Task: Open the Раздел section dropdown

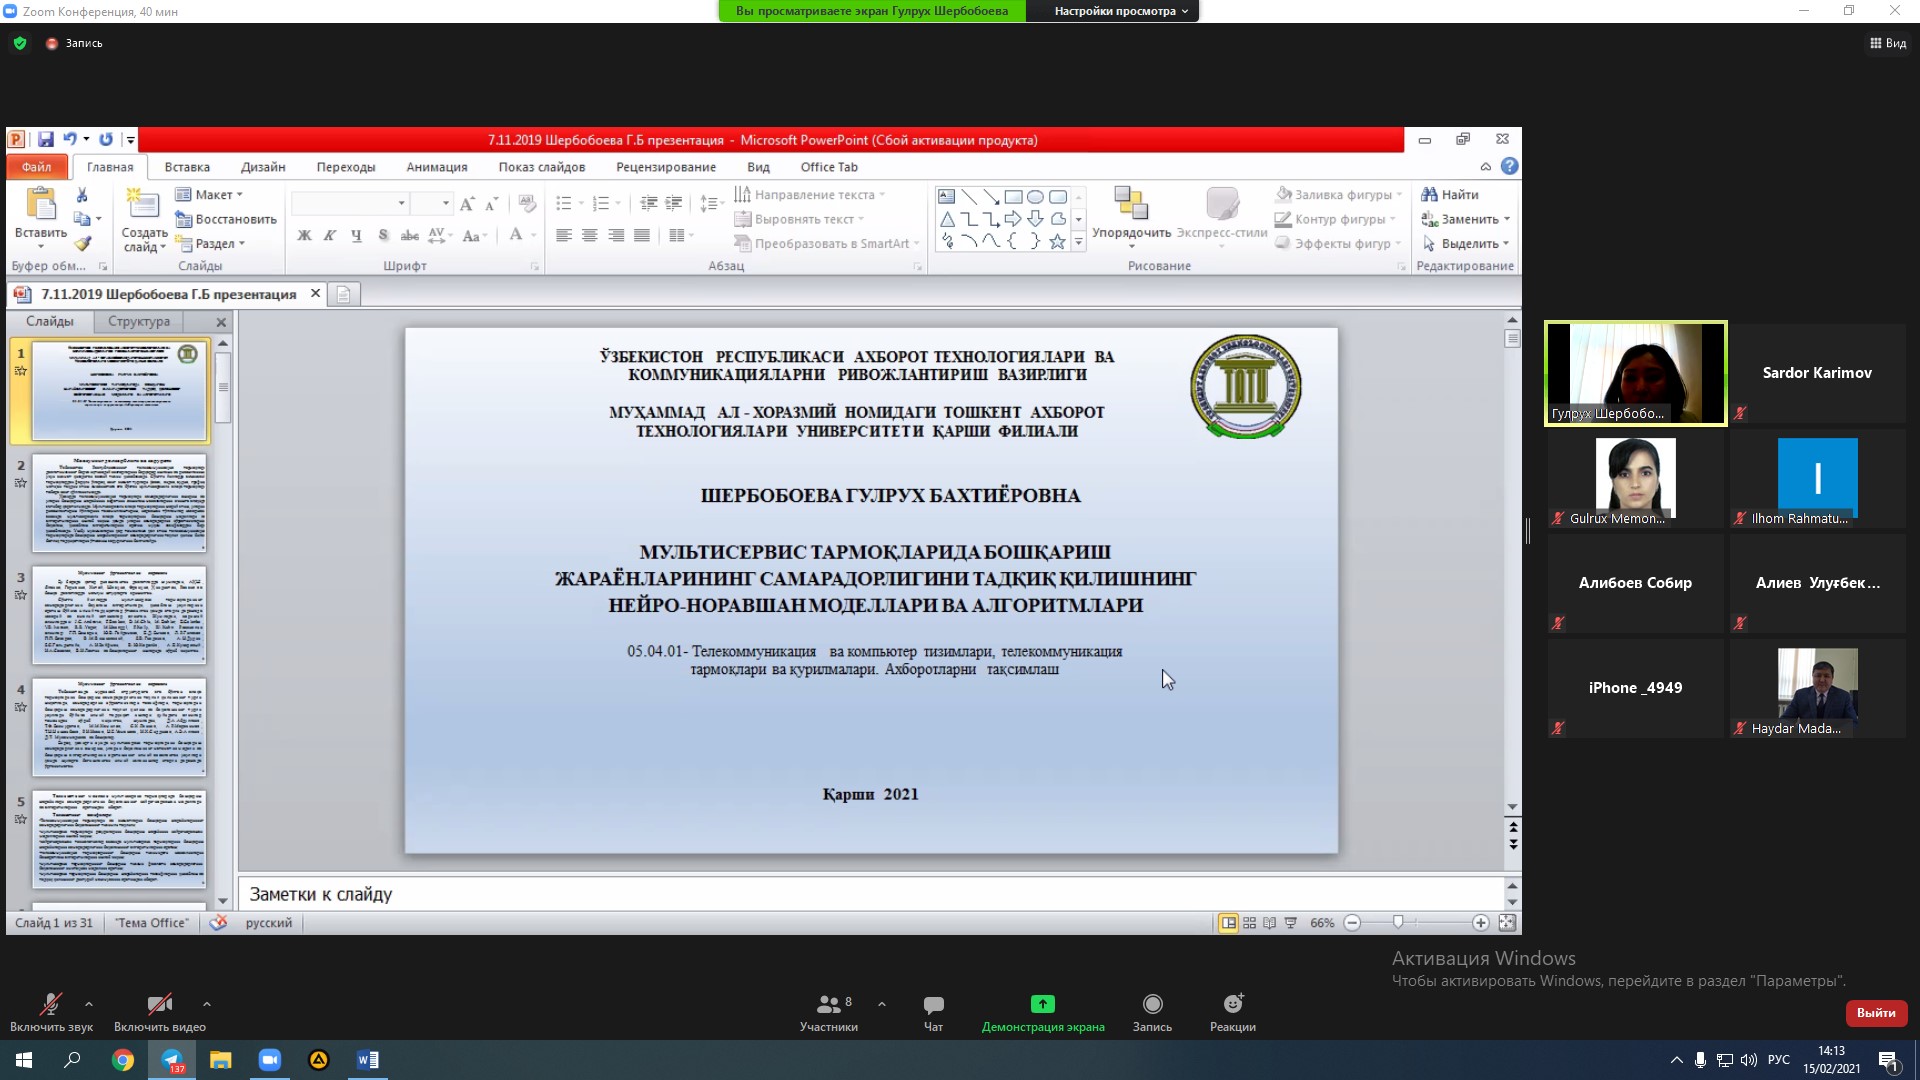Action: pos(211,243)
